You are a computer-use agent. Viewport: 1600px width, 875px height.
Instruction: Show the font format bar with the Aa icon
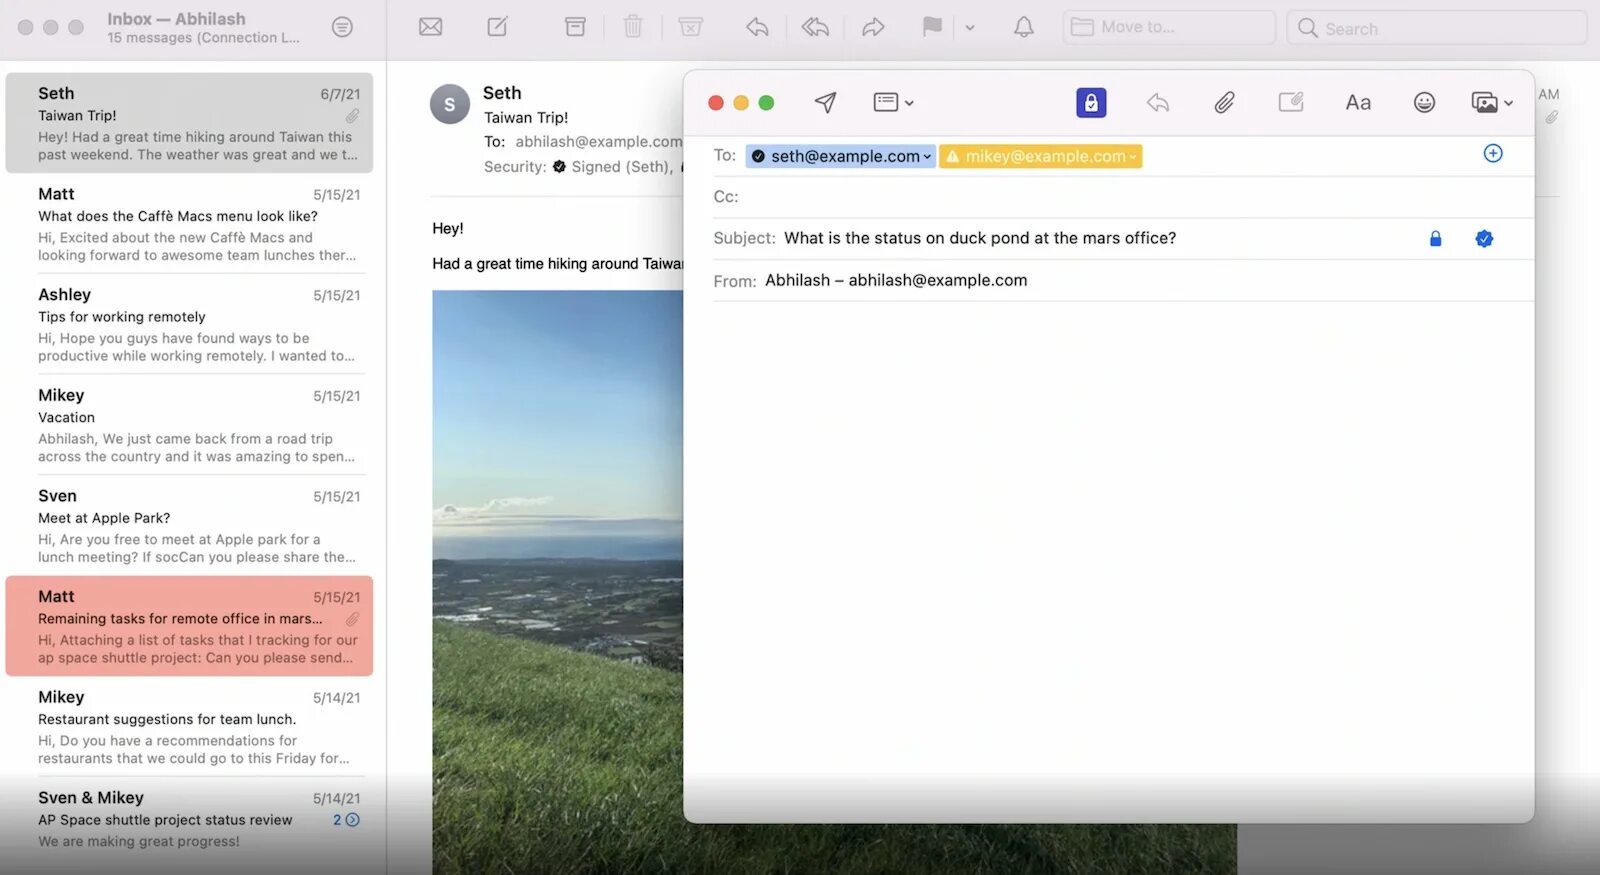(1358, 102)
